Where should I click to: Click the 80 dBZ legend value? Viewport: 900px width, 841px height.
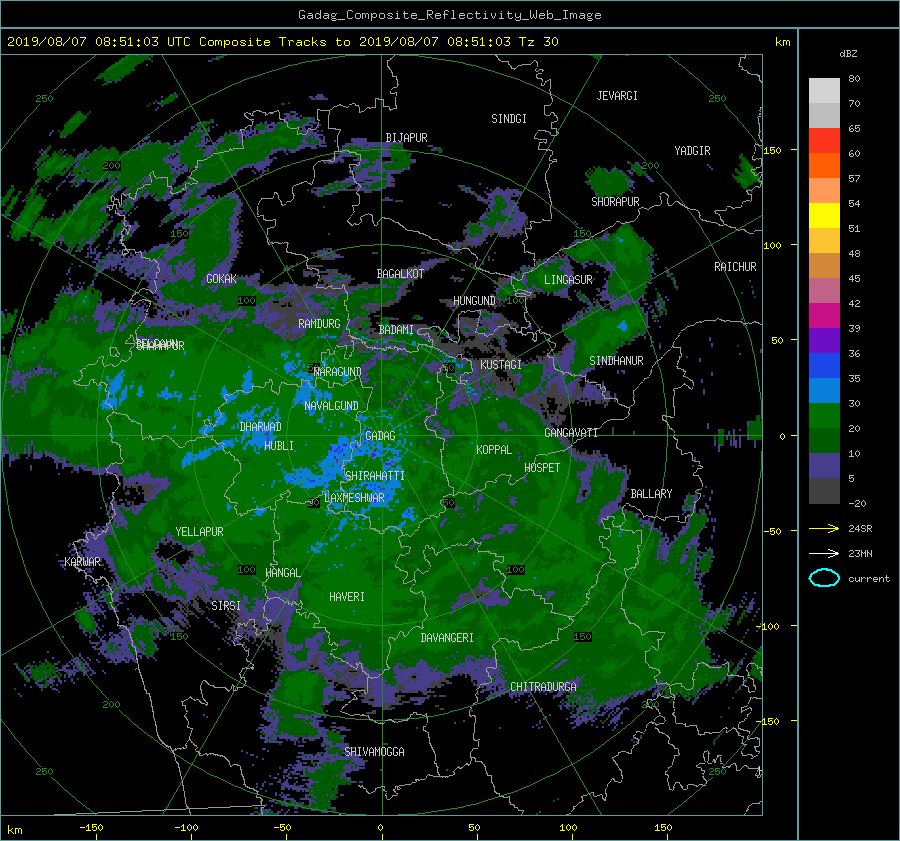[x=854, y=79]
